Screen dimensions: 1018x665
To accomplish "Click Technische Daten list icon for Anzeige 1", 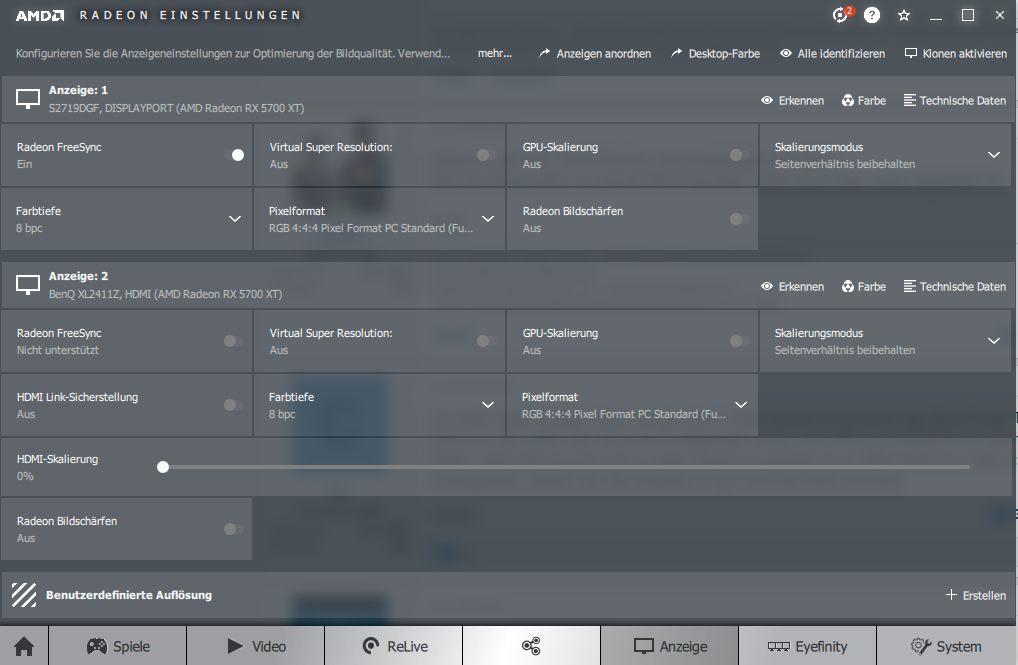I will (910, 100).
